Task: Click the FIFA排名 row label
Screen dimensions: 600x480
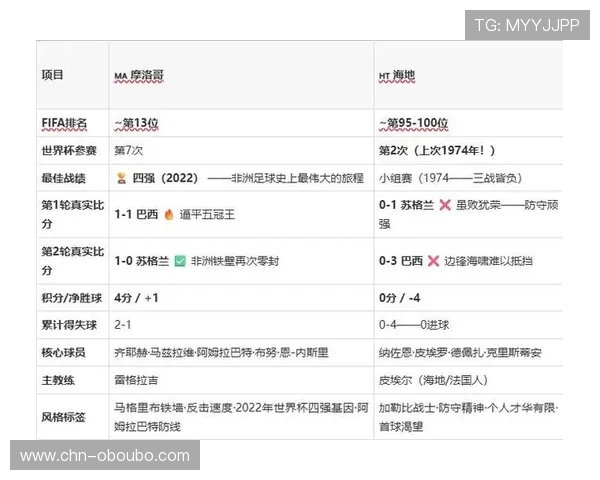Action: (64, 123)
